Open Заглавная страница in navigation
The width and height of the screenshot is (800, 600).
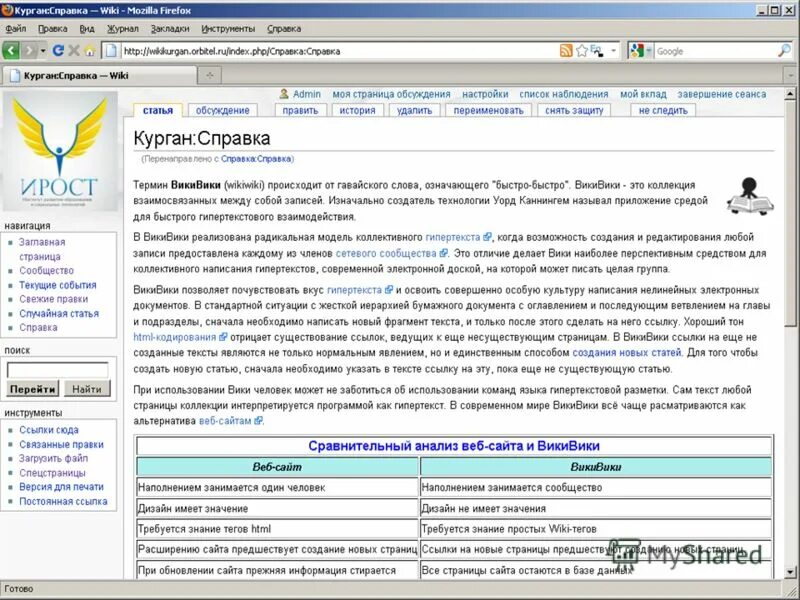(42, 249)
